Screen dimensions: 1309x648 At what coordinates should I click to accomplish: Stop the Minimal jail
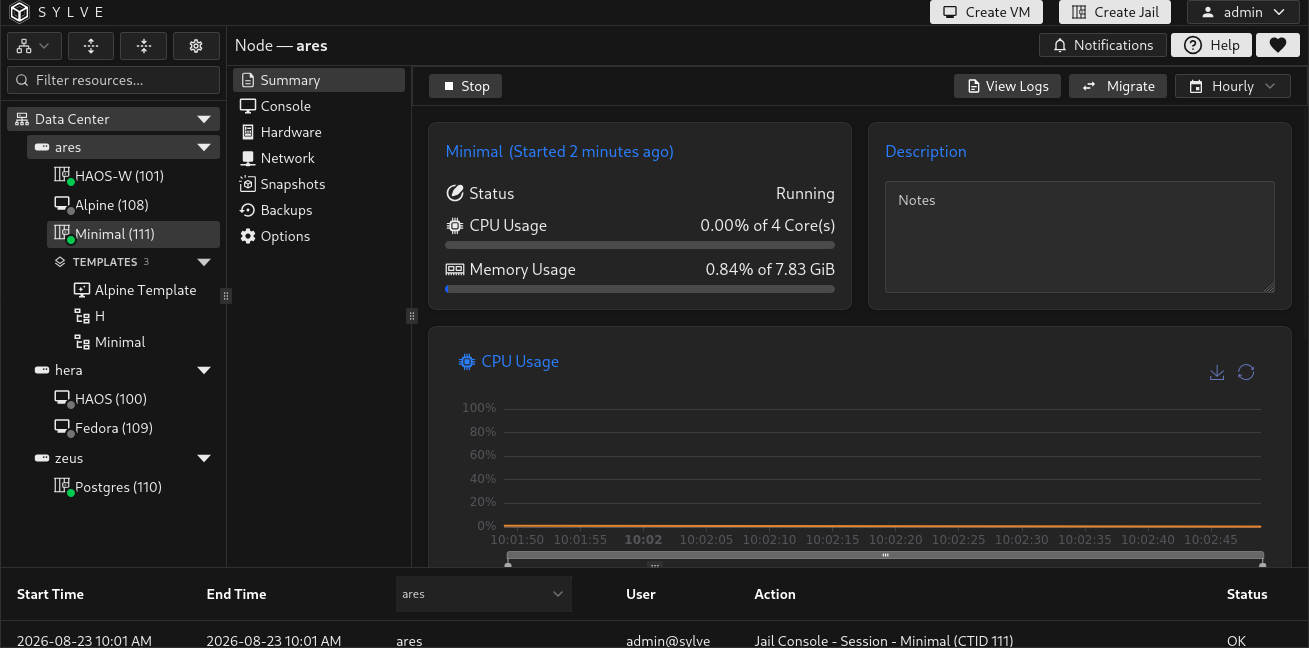click(465, 86)
